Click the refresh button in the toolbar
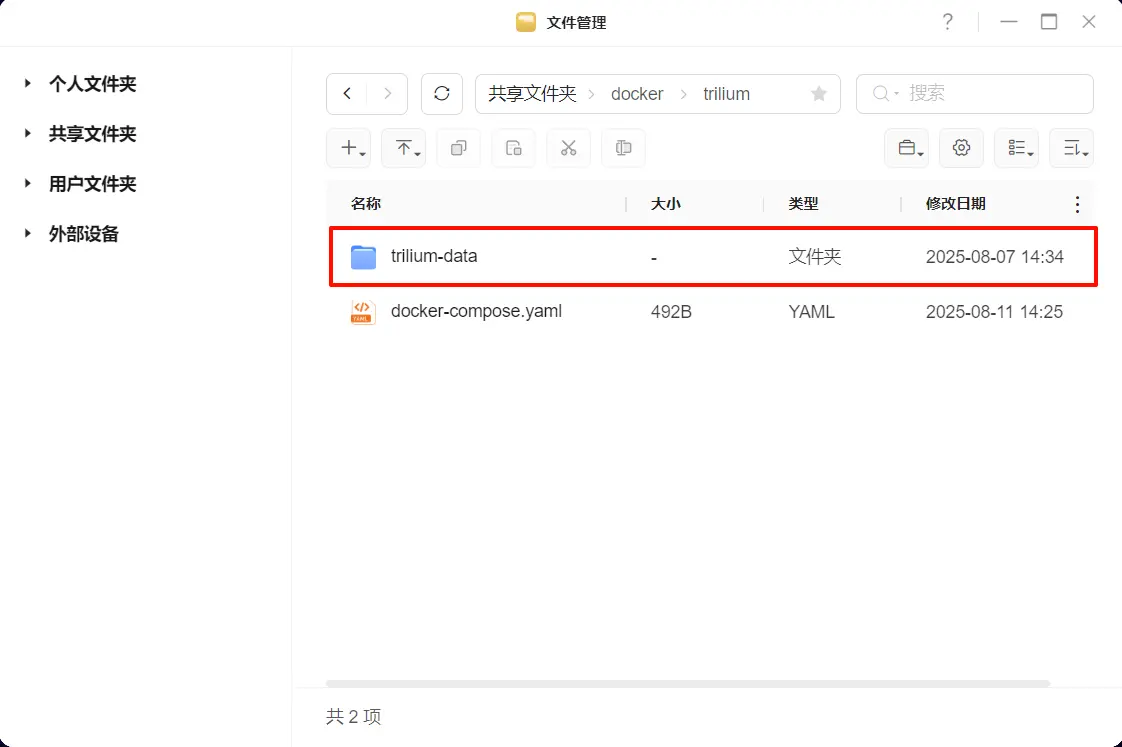This screenshot has width=1122, height=747. click(x=442, y=94)
